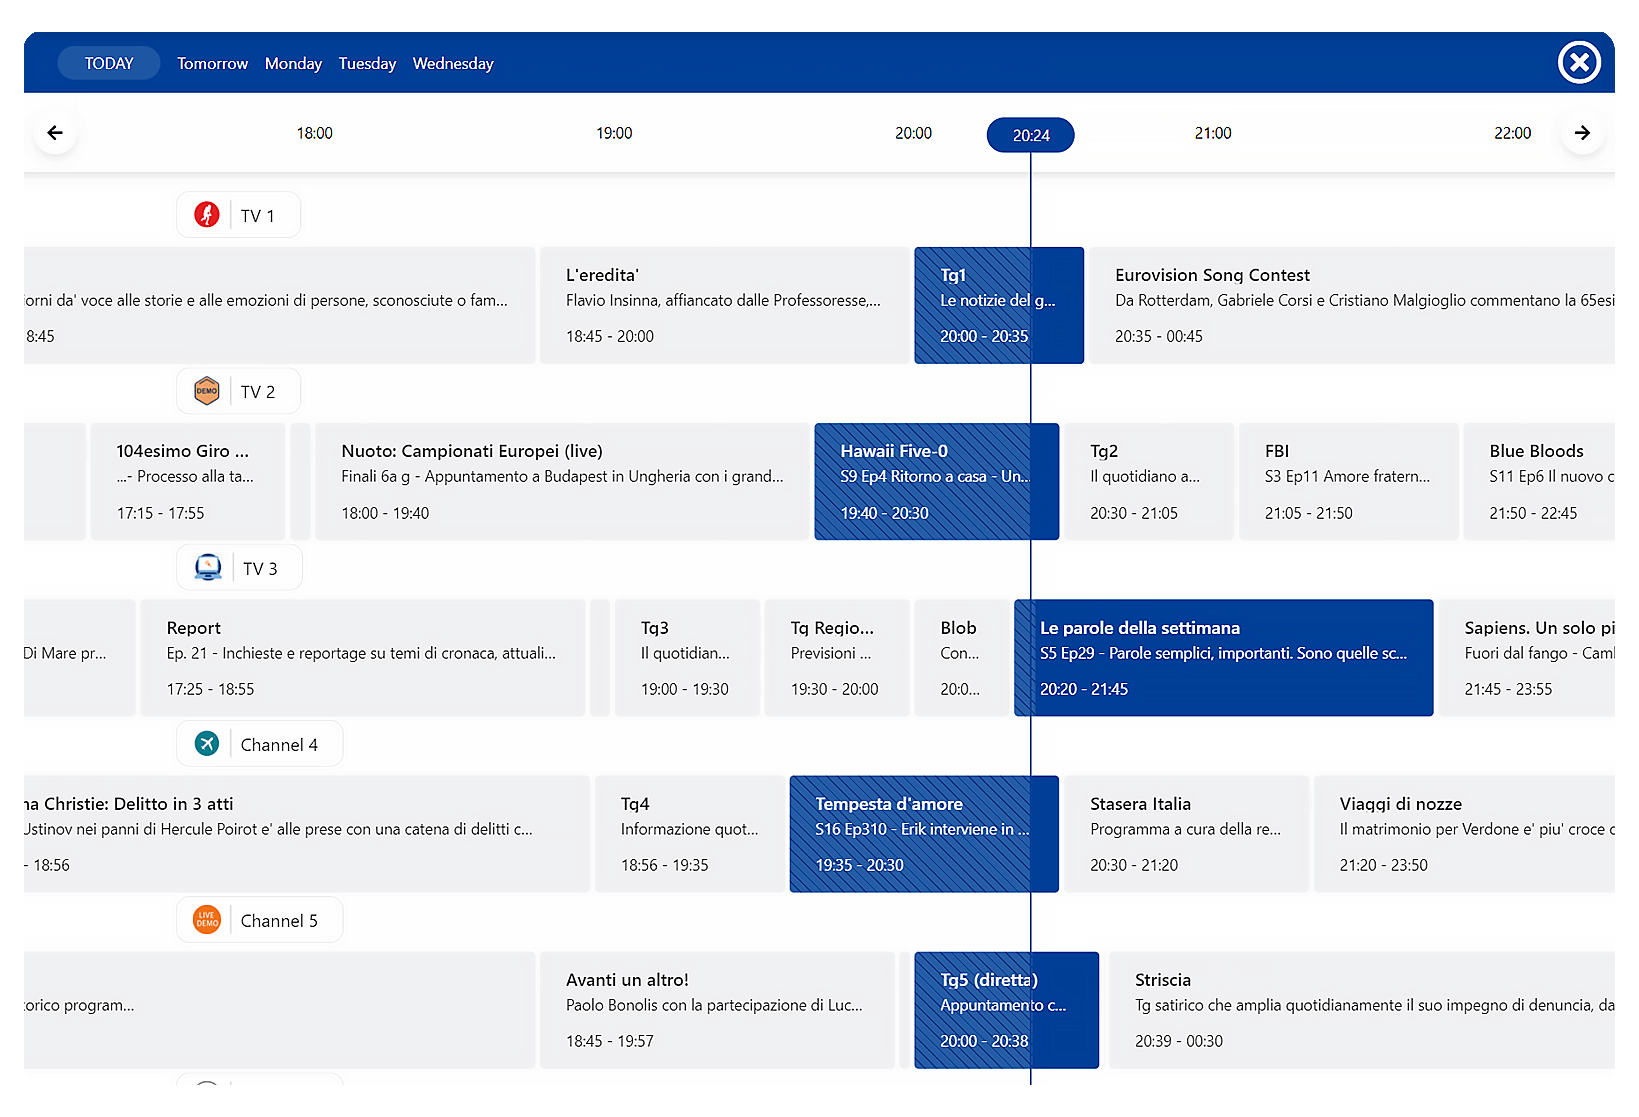Click the 20:24 current time marker
The width and height of the screenshot is (1639, 1117).
click(x=1031, y=135)
